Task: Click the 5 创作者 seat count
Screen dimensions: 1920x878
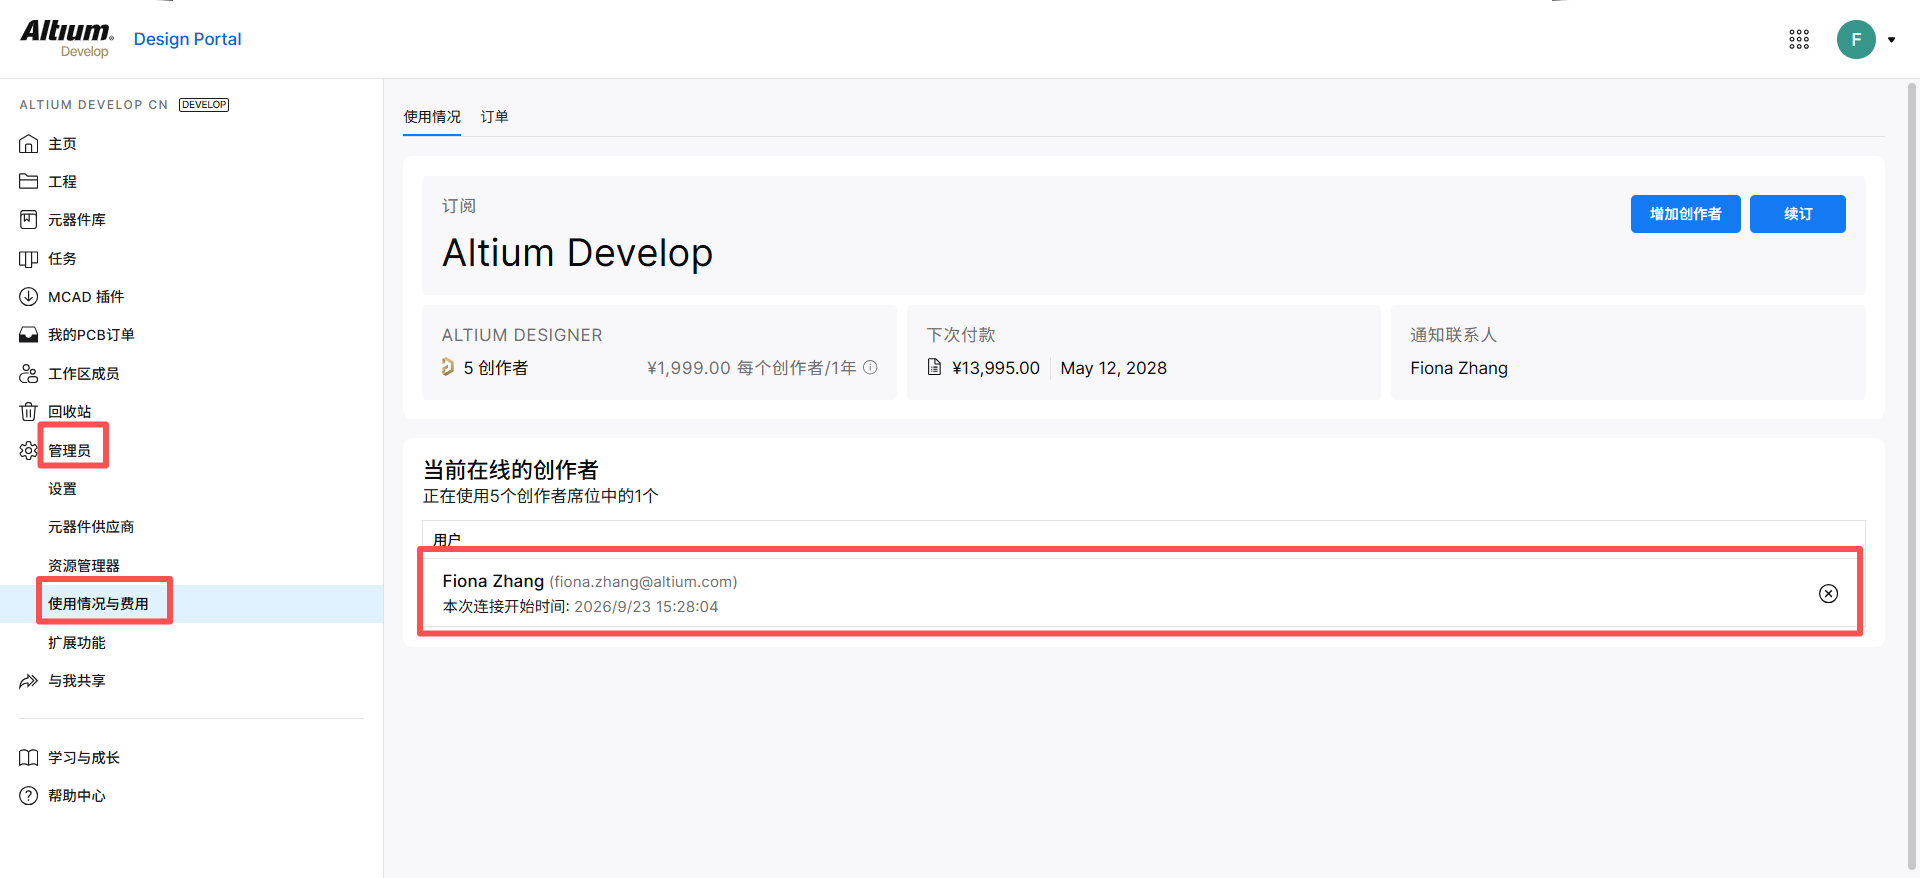Action: 495,368
